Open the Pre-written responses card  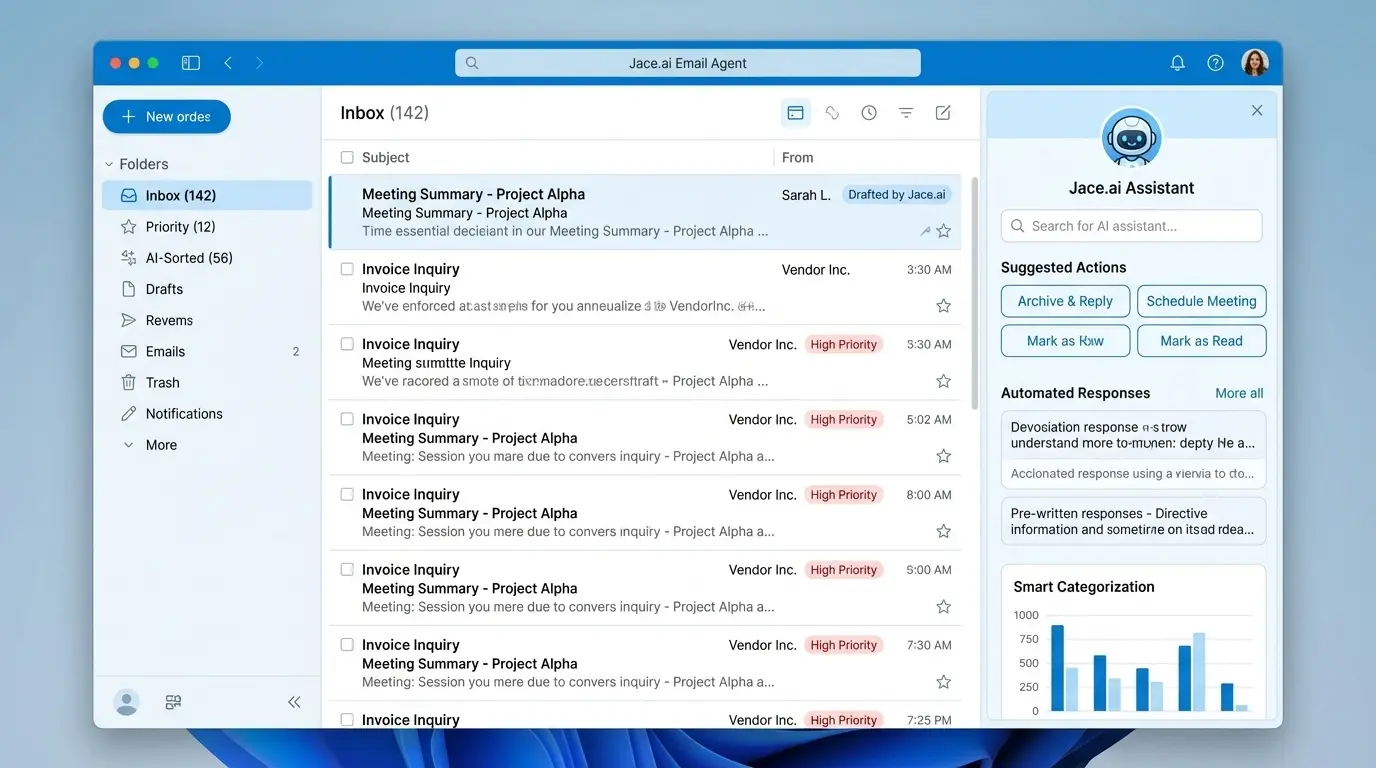[1133, 521]
